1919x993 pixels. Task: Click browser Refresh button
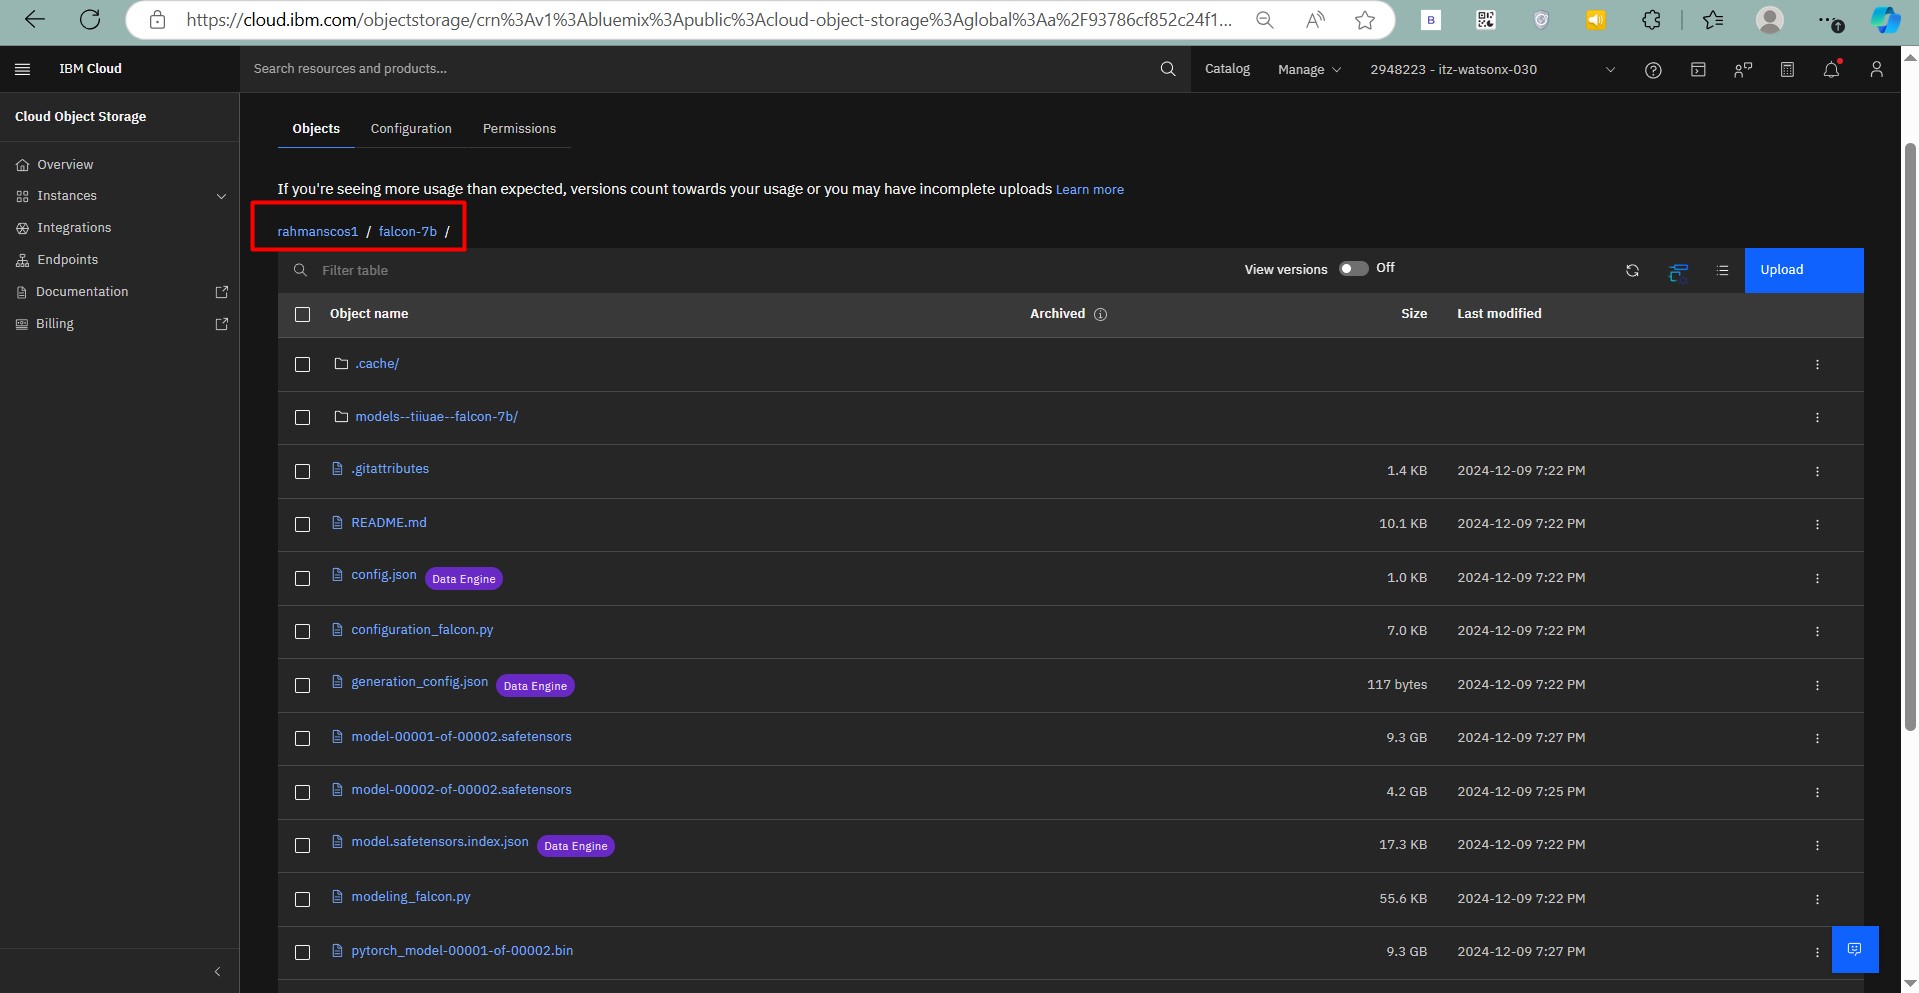click(x=90, y=20)
